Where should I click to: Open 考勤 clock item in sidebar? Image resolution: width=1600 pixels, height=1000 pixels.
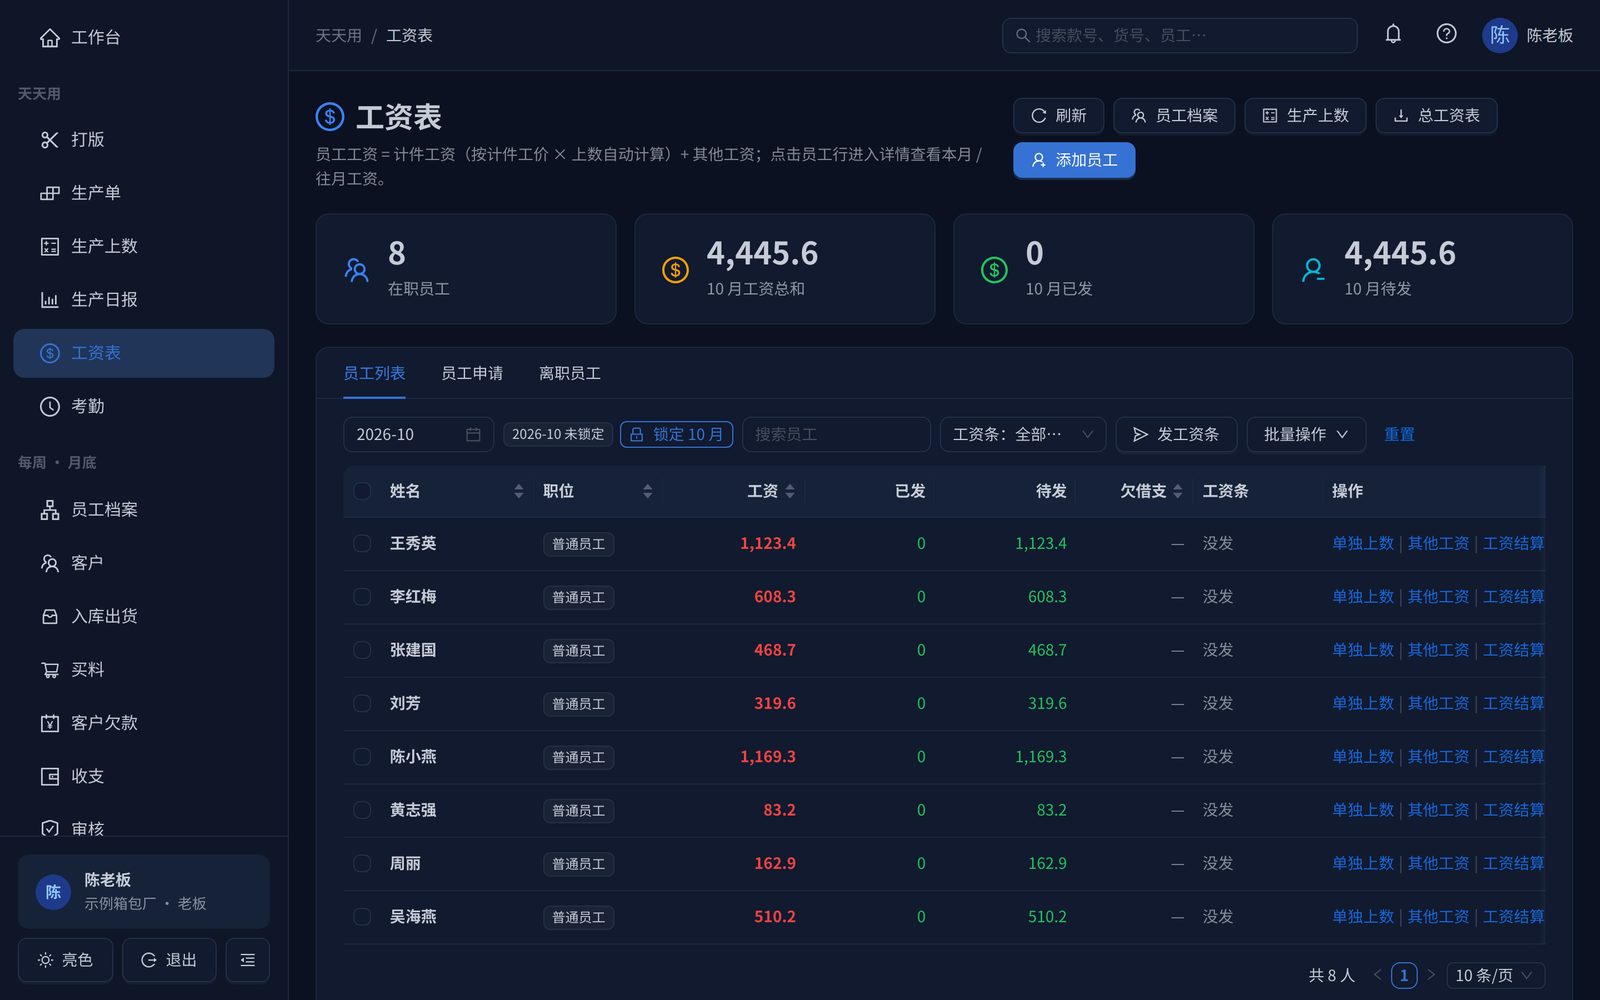[x=144, y=406]
